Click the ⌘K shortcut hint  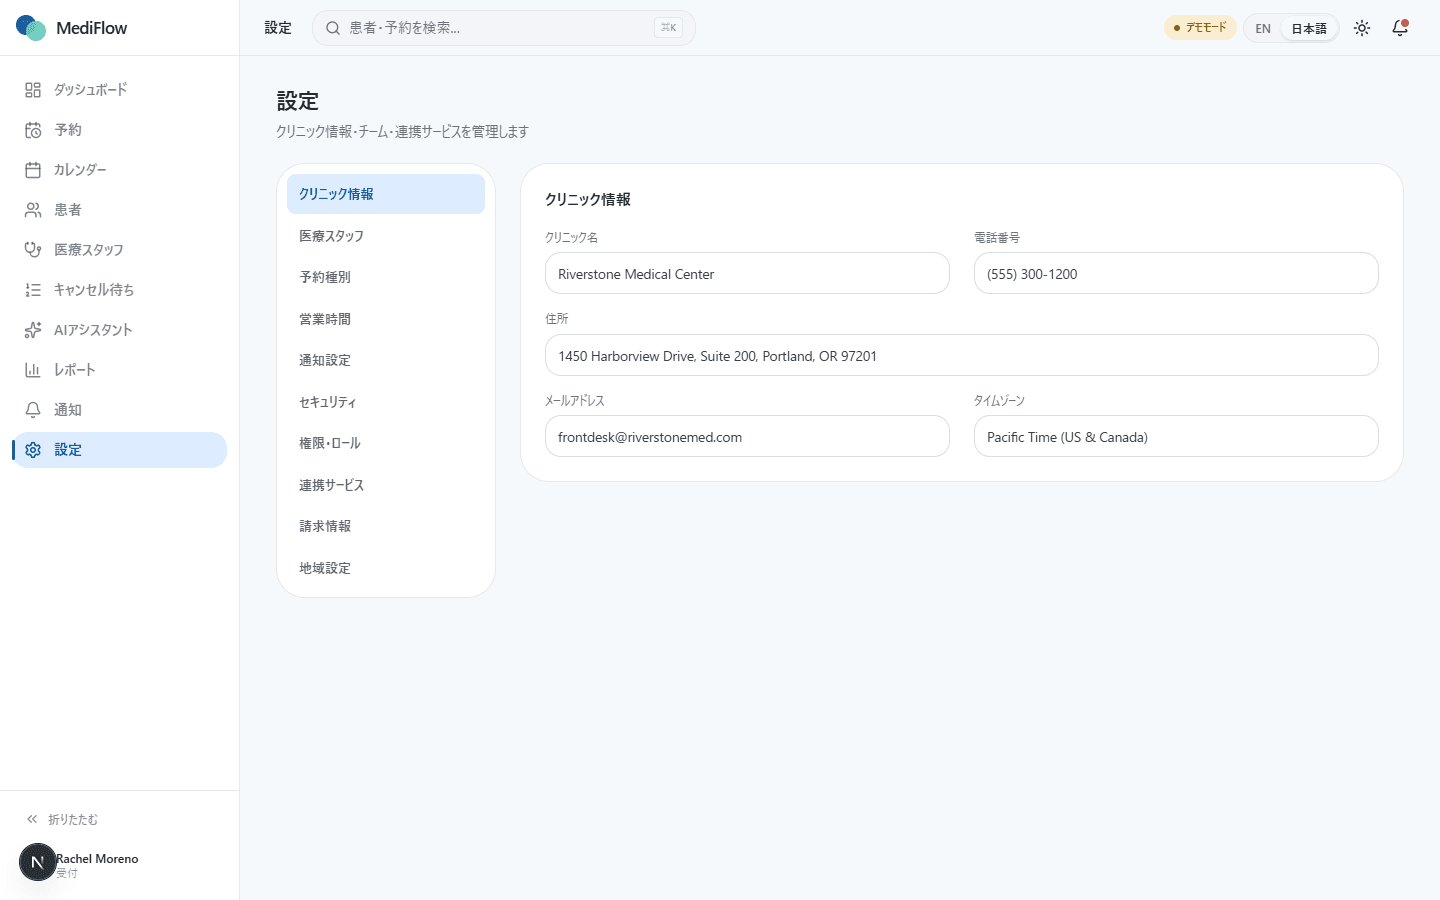coord(668,28)
